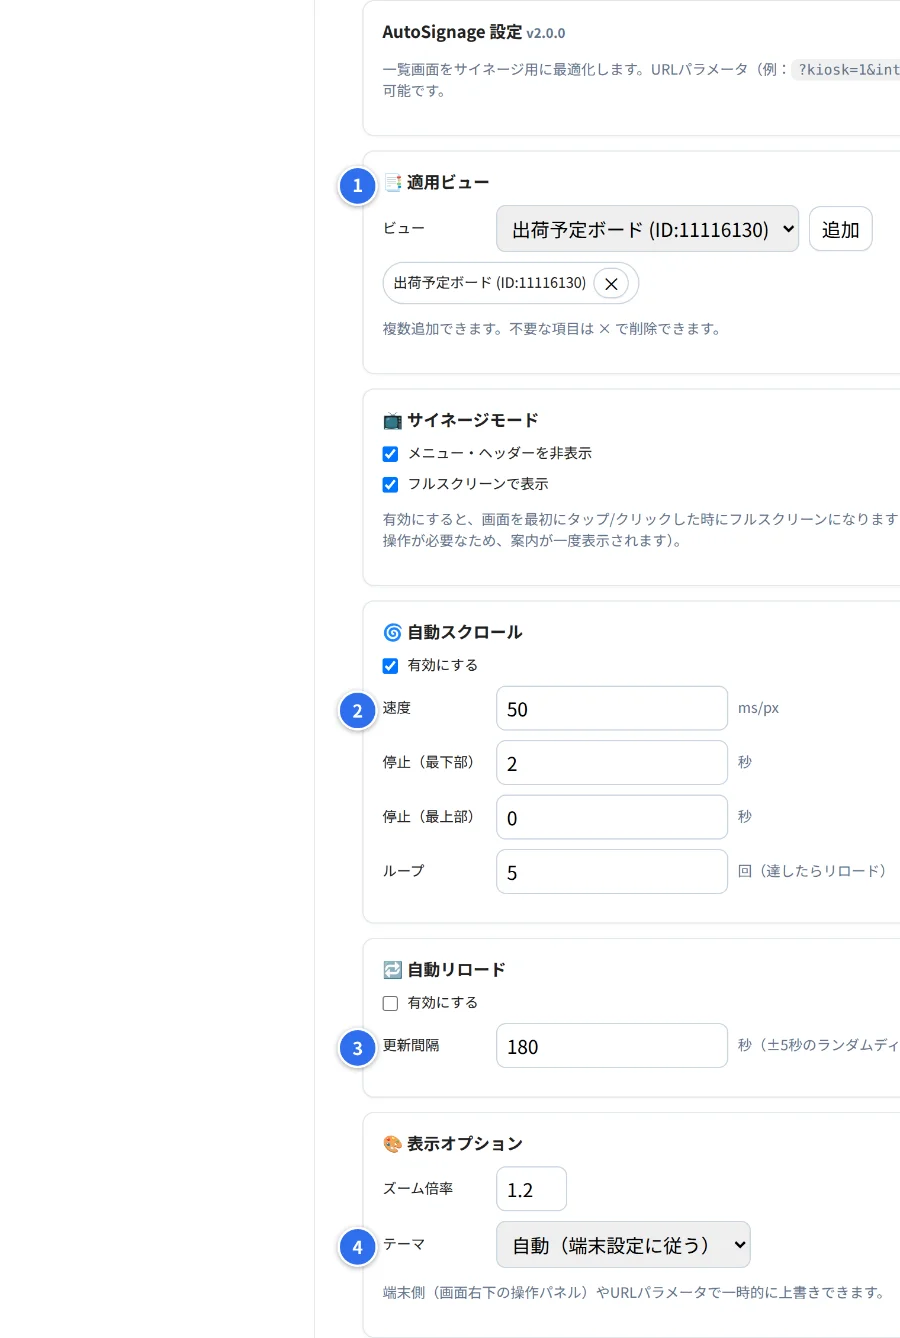Remove the 出荷予定ボード chip with the X icon
Screen dimensions: 900x1338
coord(611,283)
